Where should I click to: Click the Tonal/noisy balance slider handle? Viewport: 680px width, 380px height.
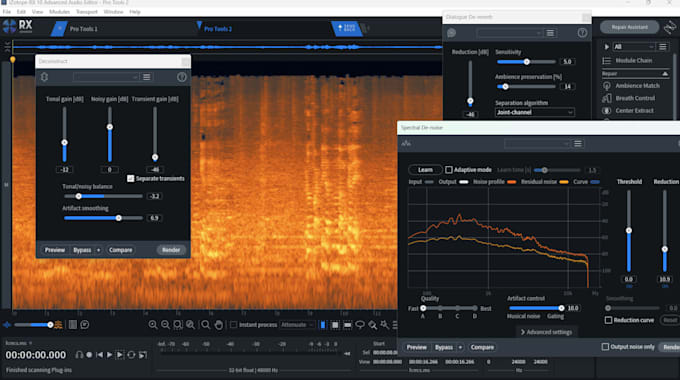[78, 196]
